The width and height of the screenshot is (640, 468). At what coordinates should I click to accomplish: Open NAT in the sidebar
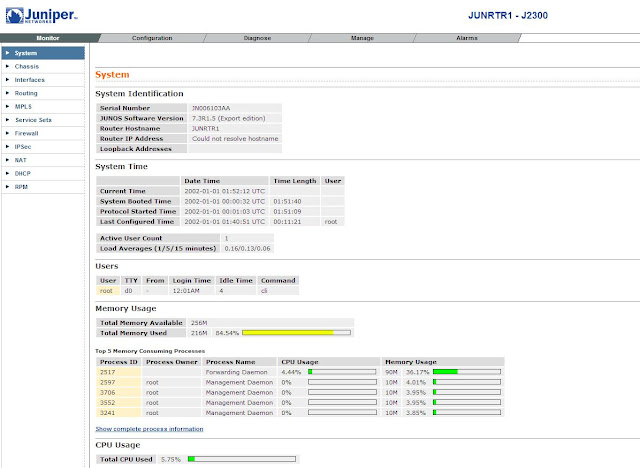pos(43,160)
